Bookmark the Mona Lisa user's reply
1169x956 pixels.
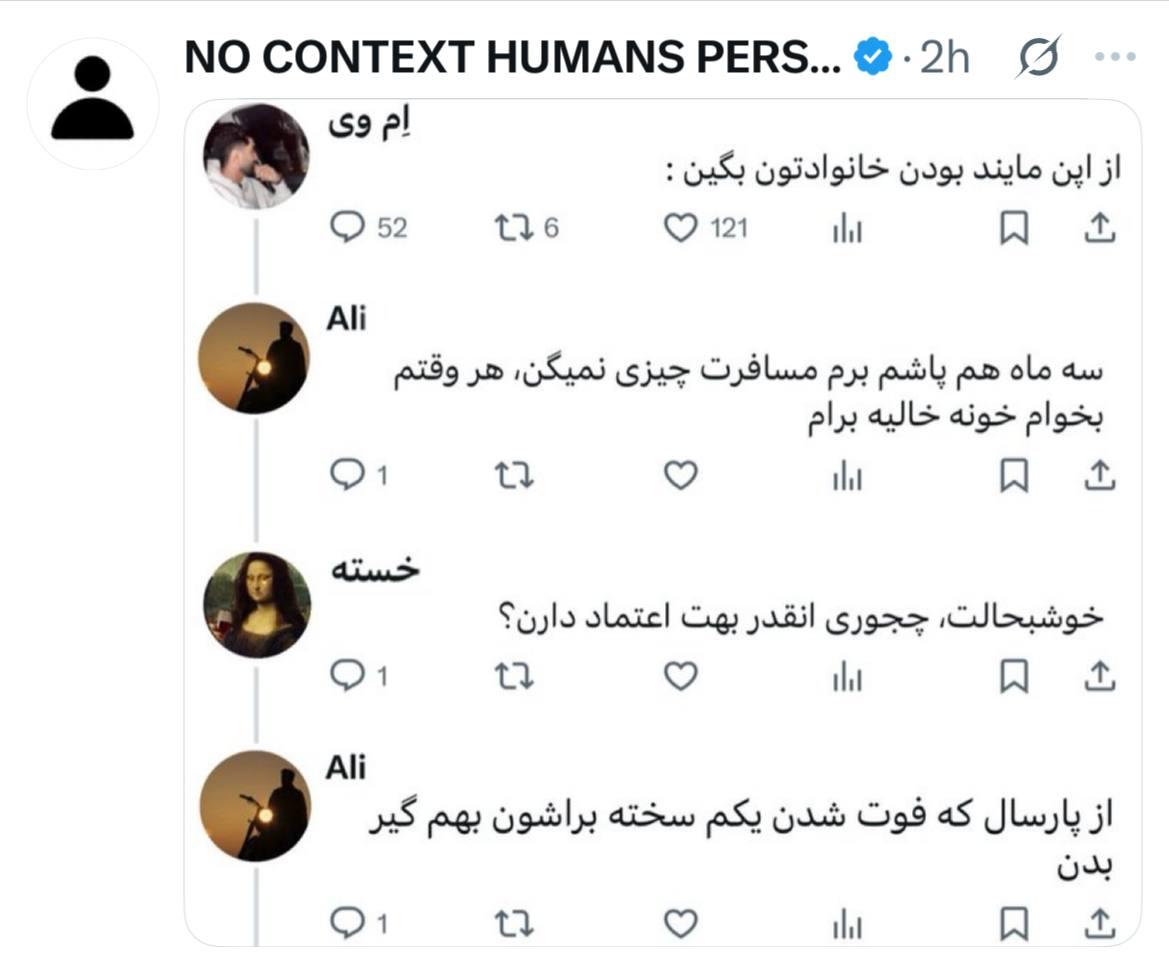[x=1014, y=677]
